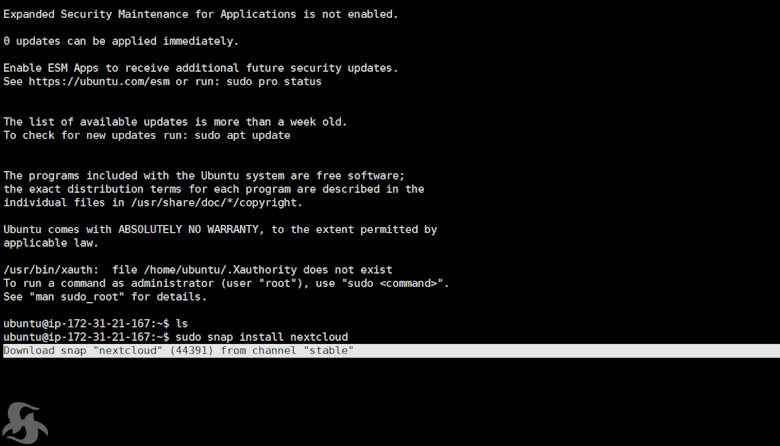Click the "Expanded Security Maintenance" line

(200, 14)
